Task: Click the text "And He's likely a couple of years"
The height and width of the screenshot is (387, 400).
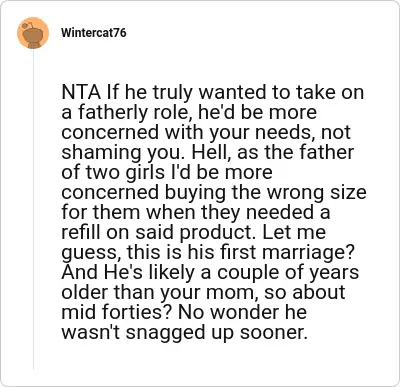Action: pyautogui.click(x=210, y=272)
